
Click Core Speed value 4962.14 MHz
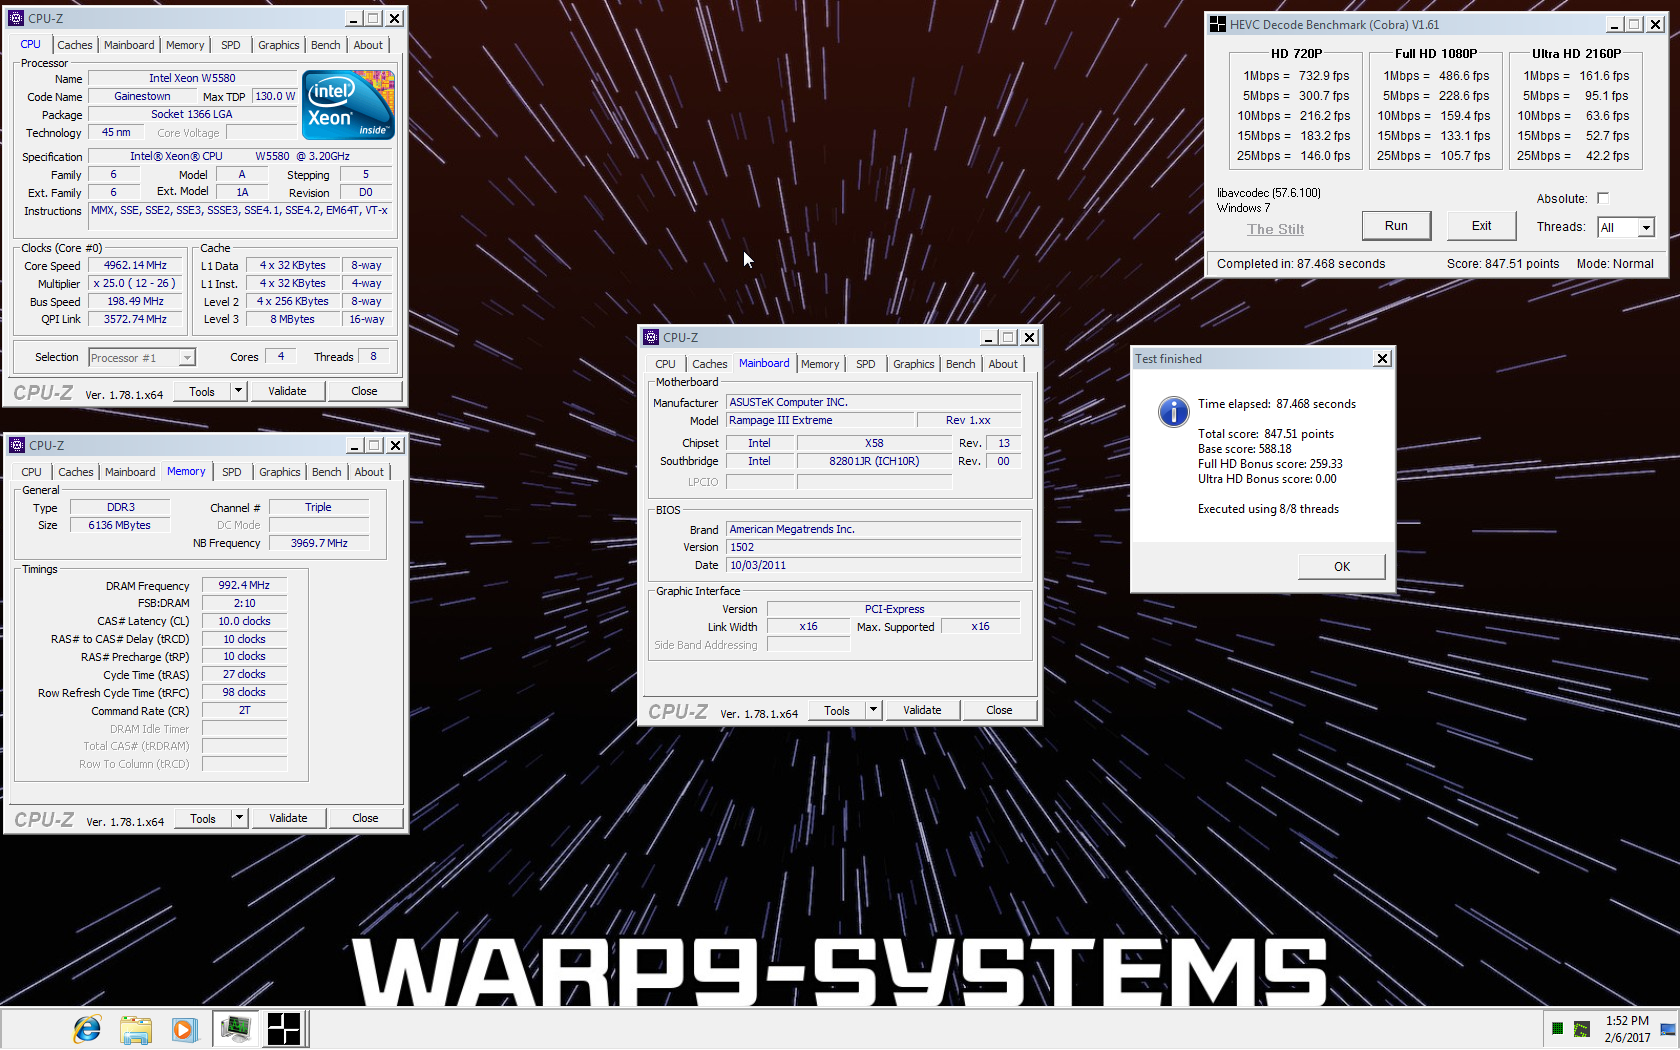pos(136,265)
